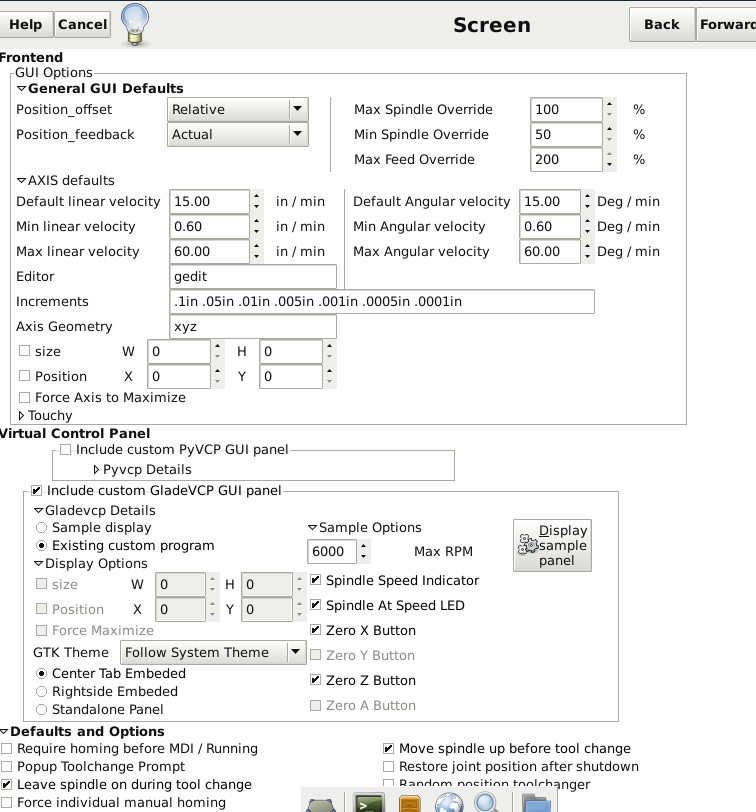Screen dimensions: 756x812
Task: Increase Default Angular velocity with up arrow
Action: (x=587, y=196)
